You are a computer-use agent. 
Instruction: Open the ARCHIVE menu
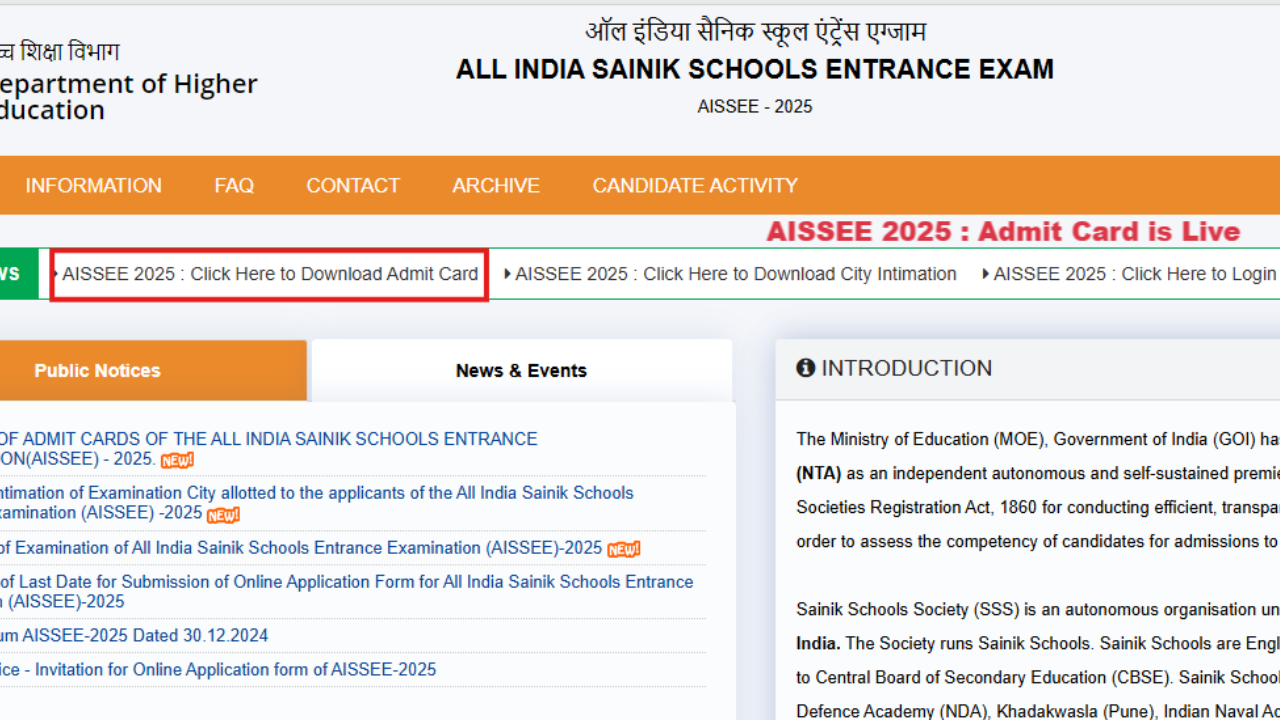pos(496,185)
